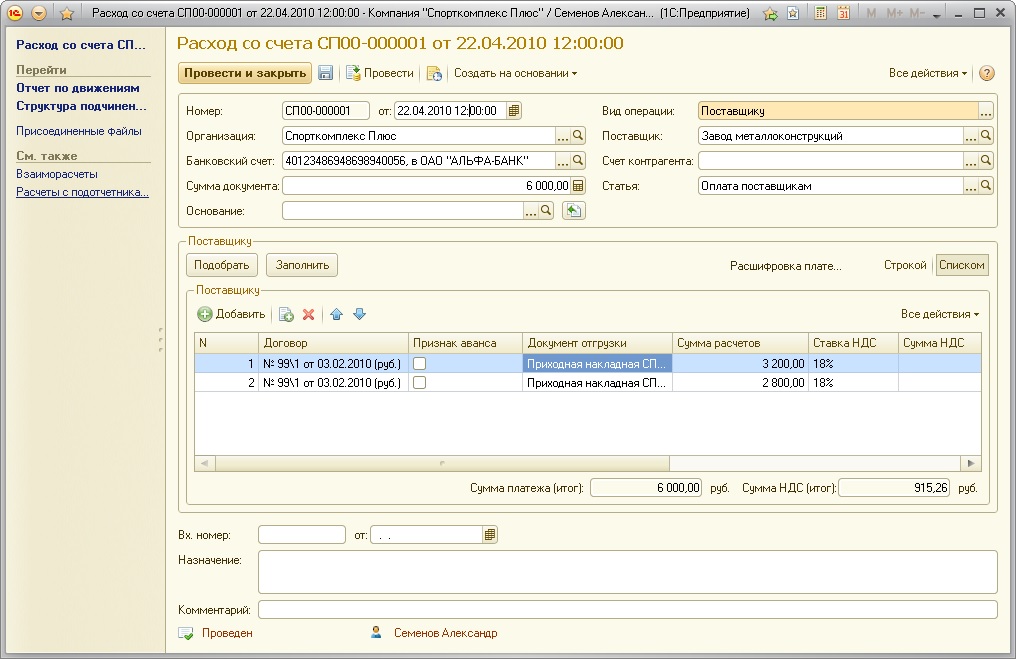Click the save document floppy disk icon
Viewport: 1016px width, 659px height.
pos(326,73)
